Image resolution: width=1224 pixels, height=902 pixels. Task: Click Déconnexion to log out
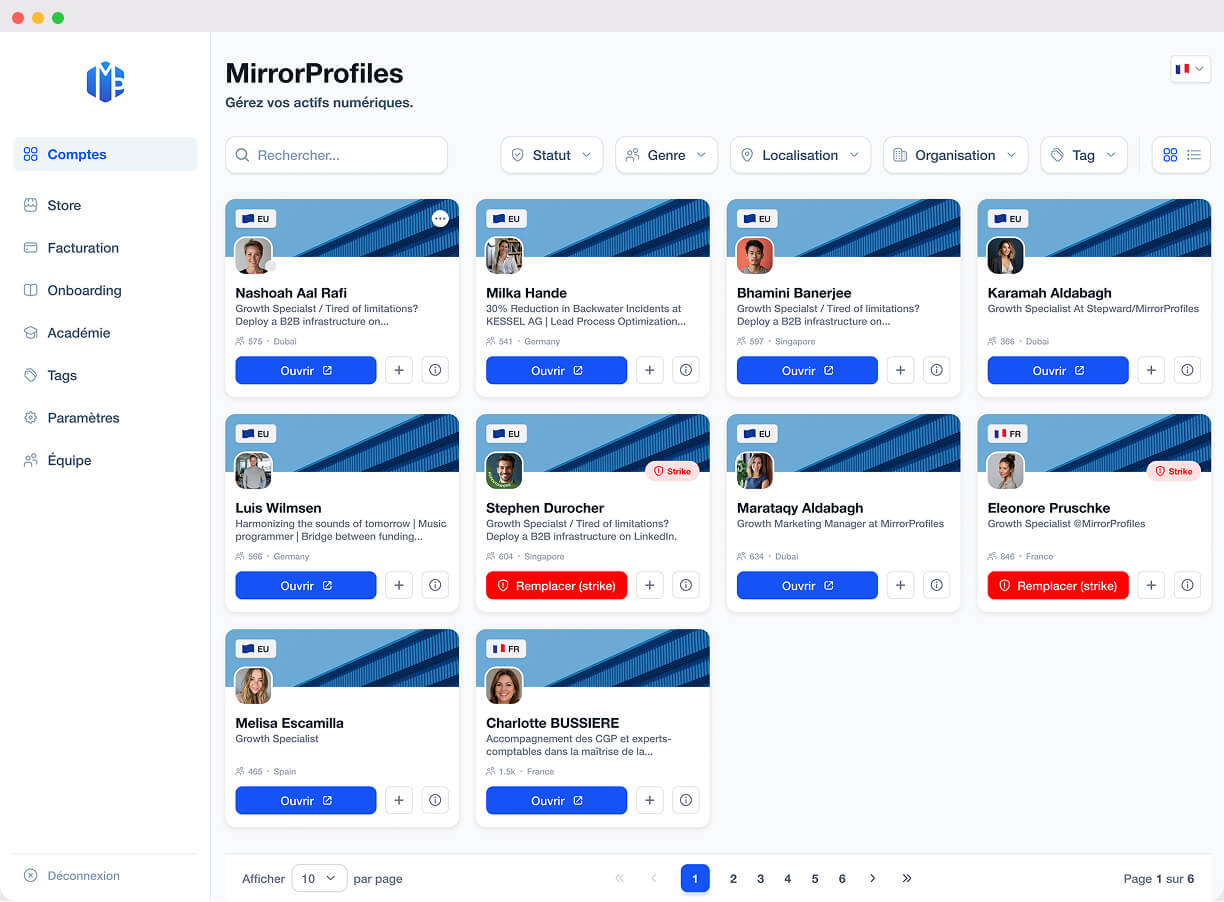coord(71,875)
